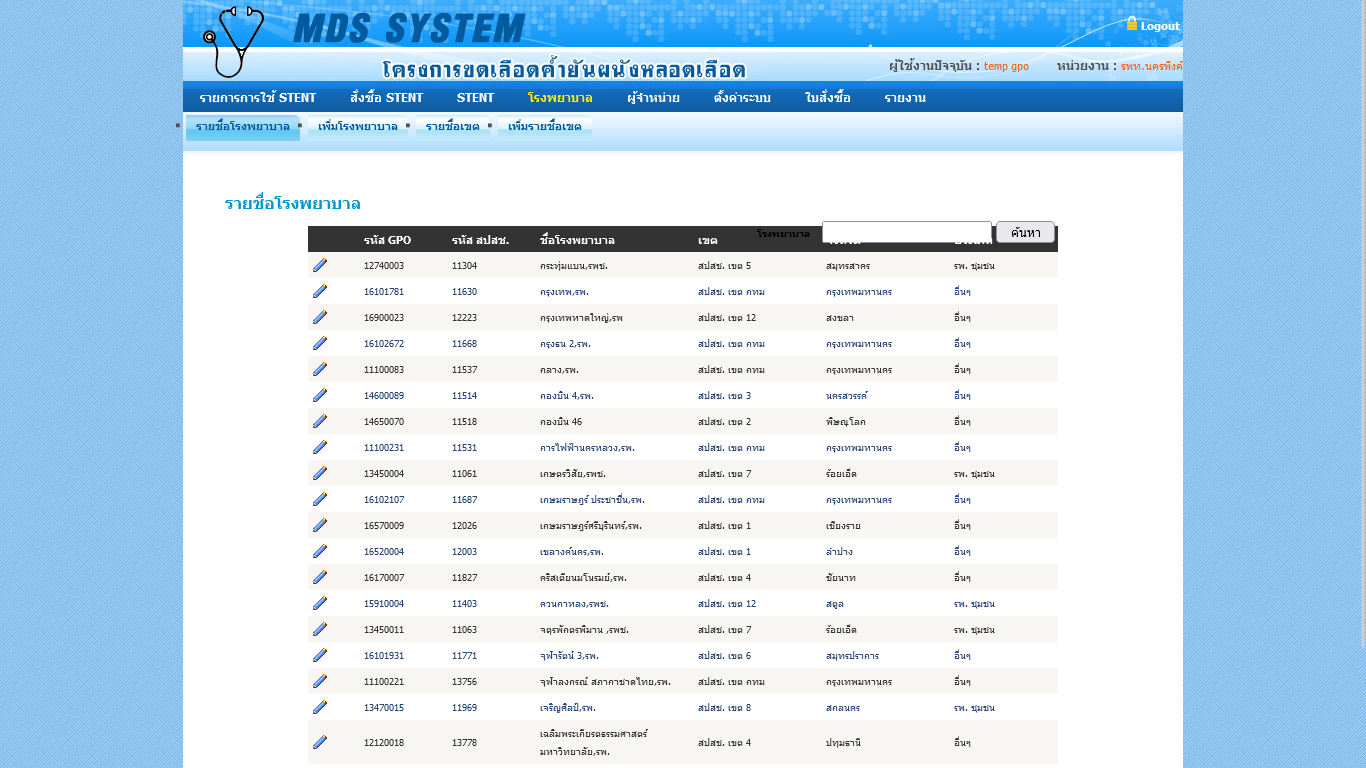The image size is (1366, 768).
Task: Edit the กรุงเทพ,รพ. hospital row via pencil
Action: click(x=320, y=291)
